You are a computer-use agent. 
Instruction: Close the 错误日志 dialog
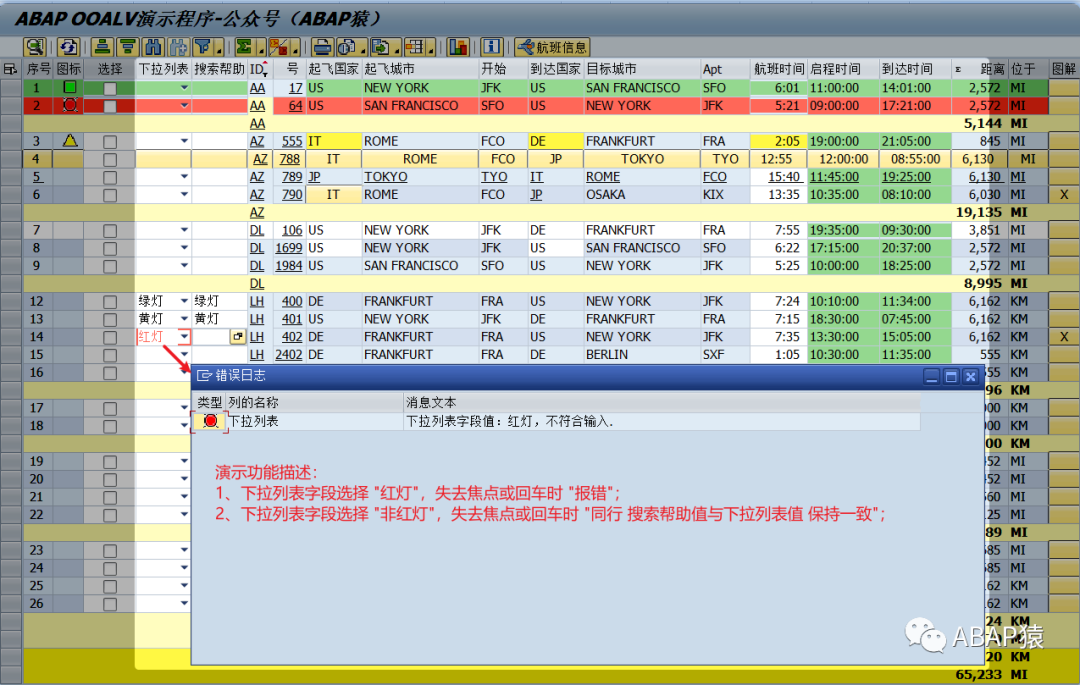970,377
